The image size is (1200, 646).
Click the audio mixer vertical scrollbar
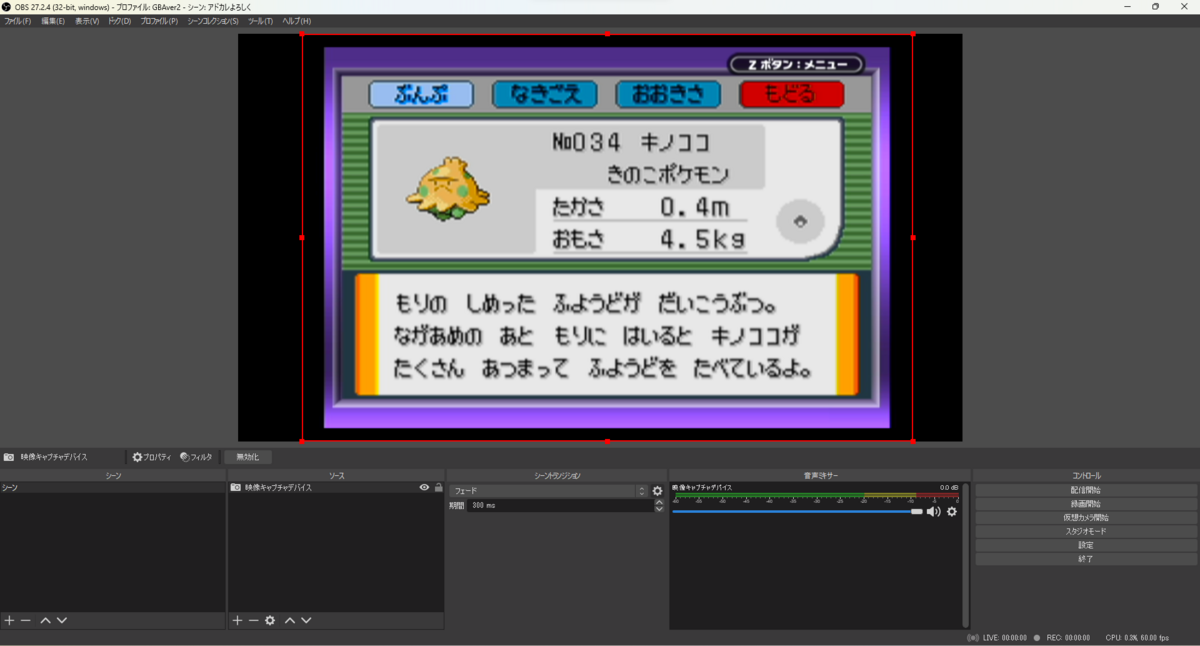pyautogui.click(x=966, y=555)
